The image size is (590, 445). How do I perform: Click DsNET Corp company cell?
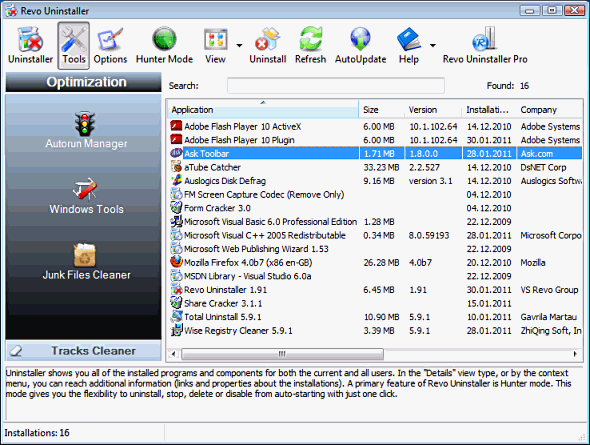coord(543,167)
